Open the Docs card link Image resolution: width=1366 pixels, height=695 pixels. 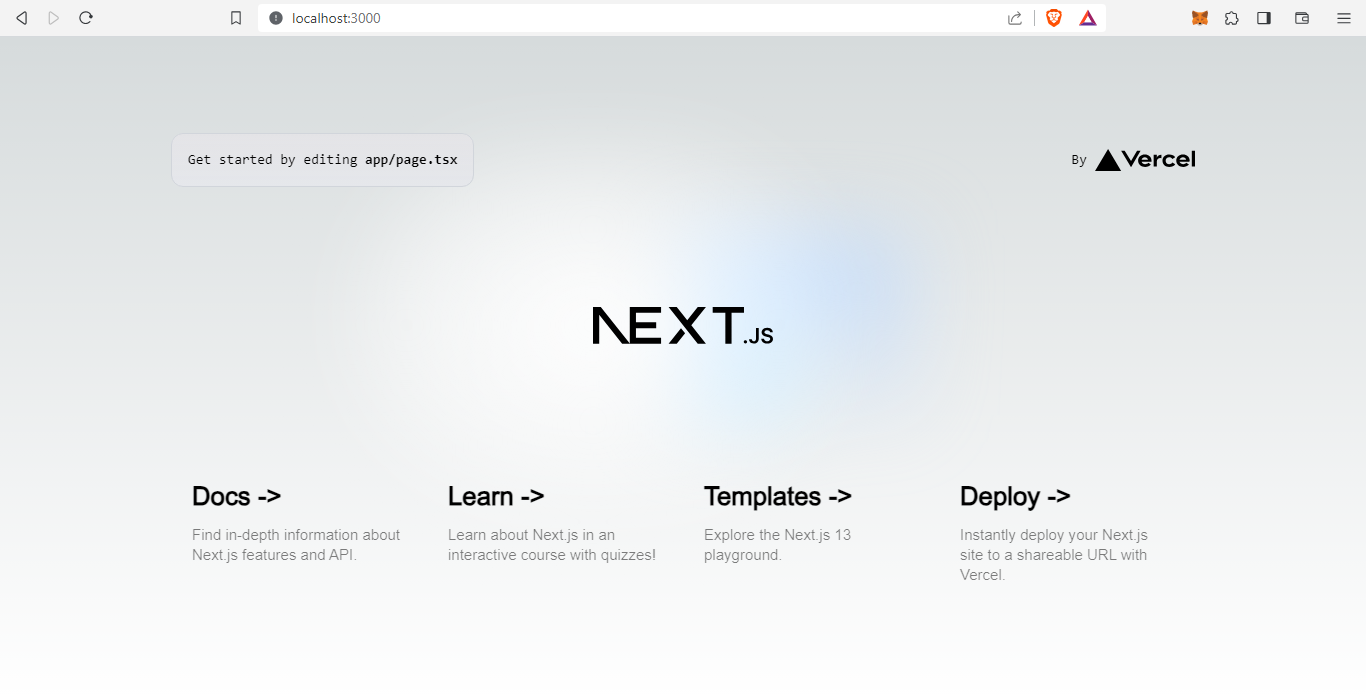(x=298, y=524)
